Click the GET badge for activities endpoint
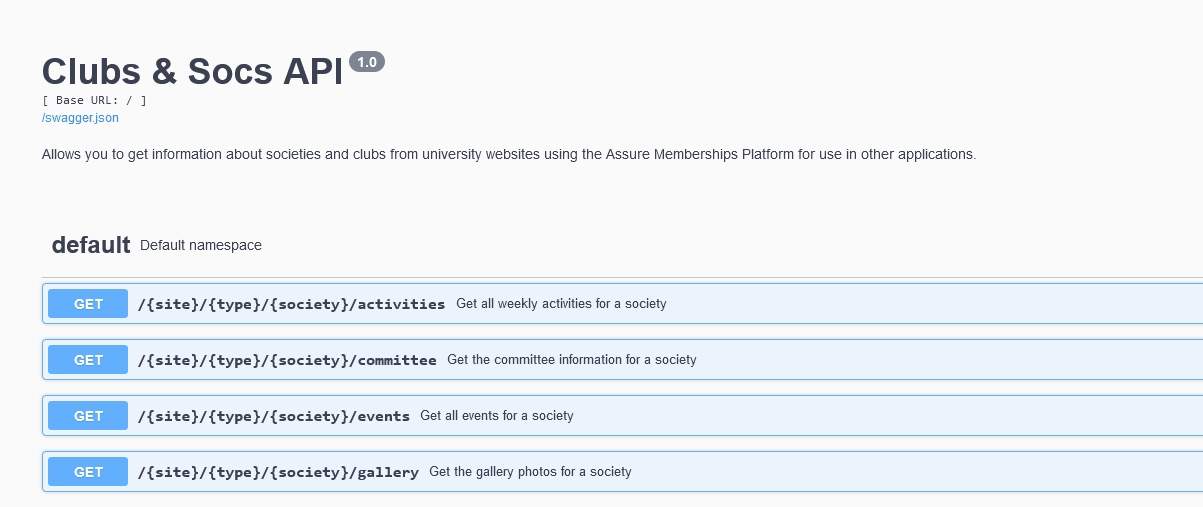Image resolution: width=1203 pixels, height=507 pixels. (x=88, y=304)
